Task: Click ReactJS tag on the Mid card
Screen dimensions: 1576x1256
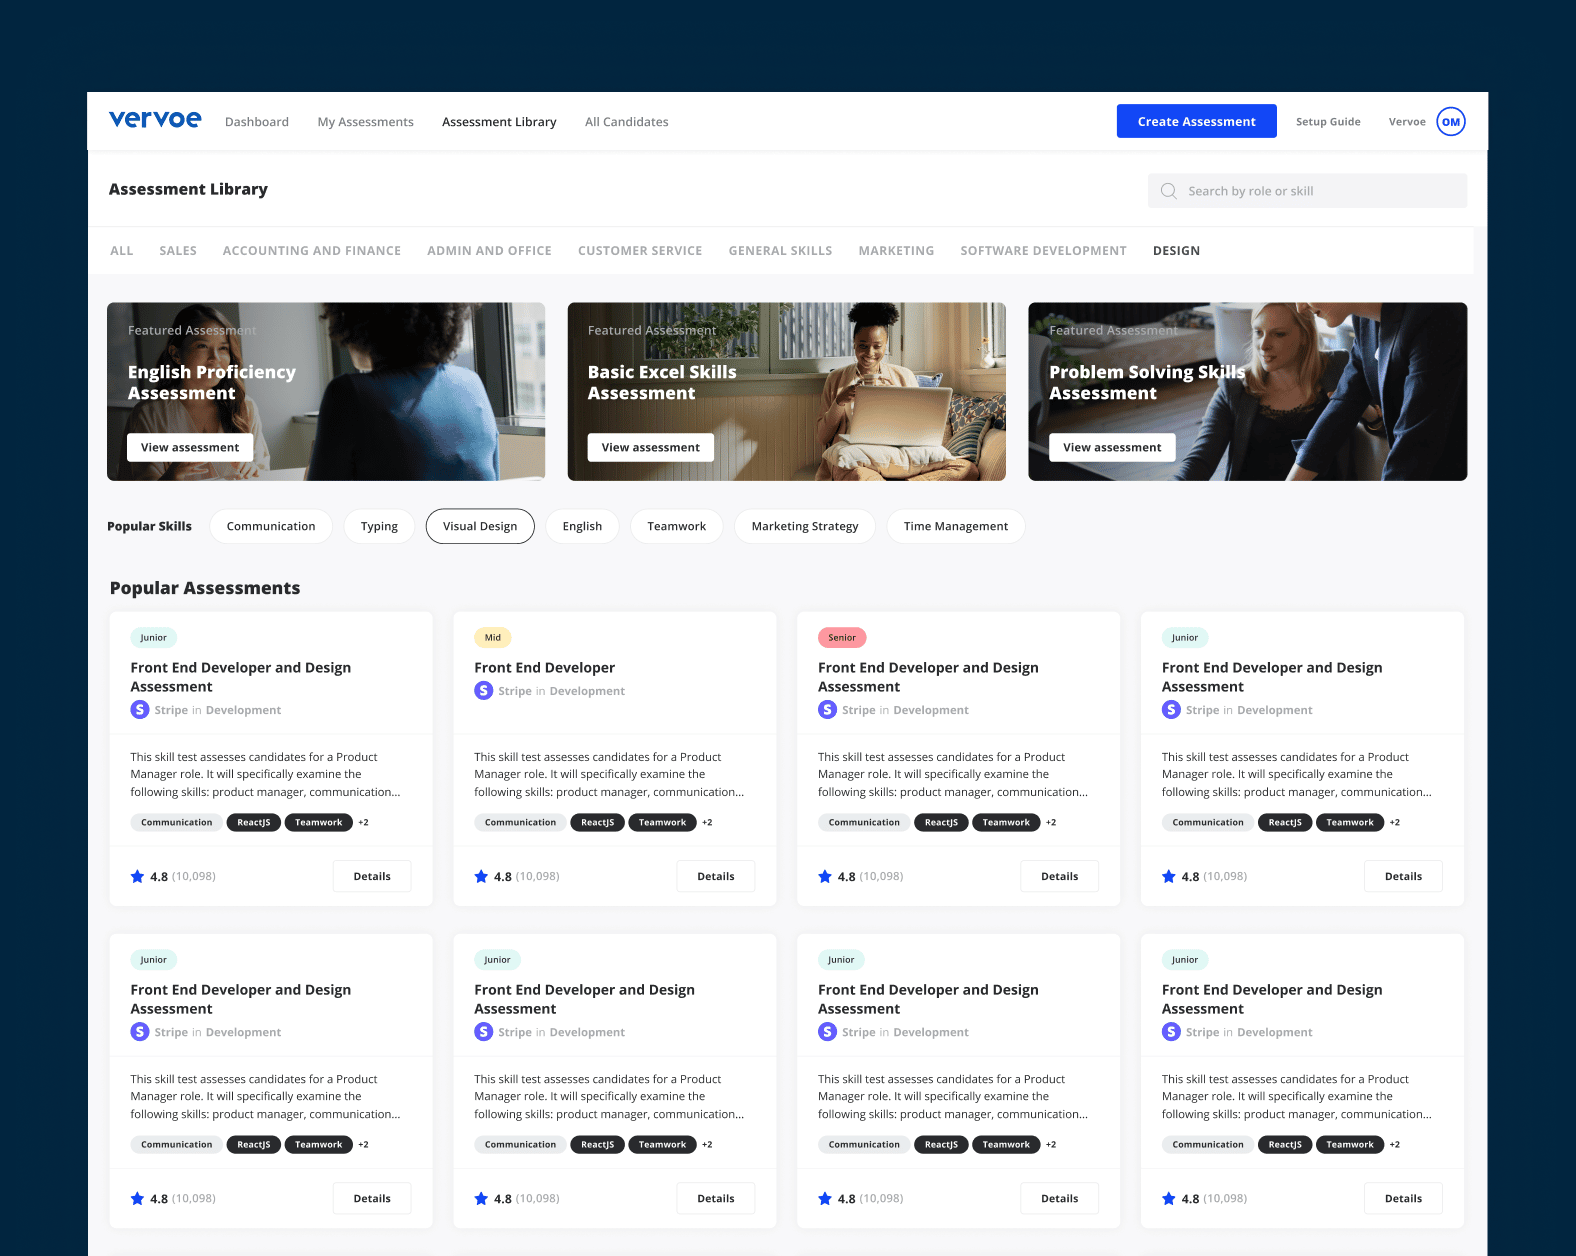Action: (598, 822)
